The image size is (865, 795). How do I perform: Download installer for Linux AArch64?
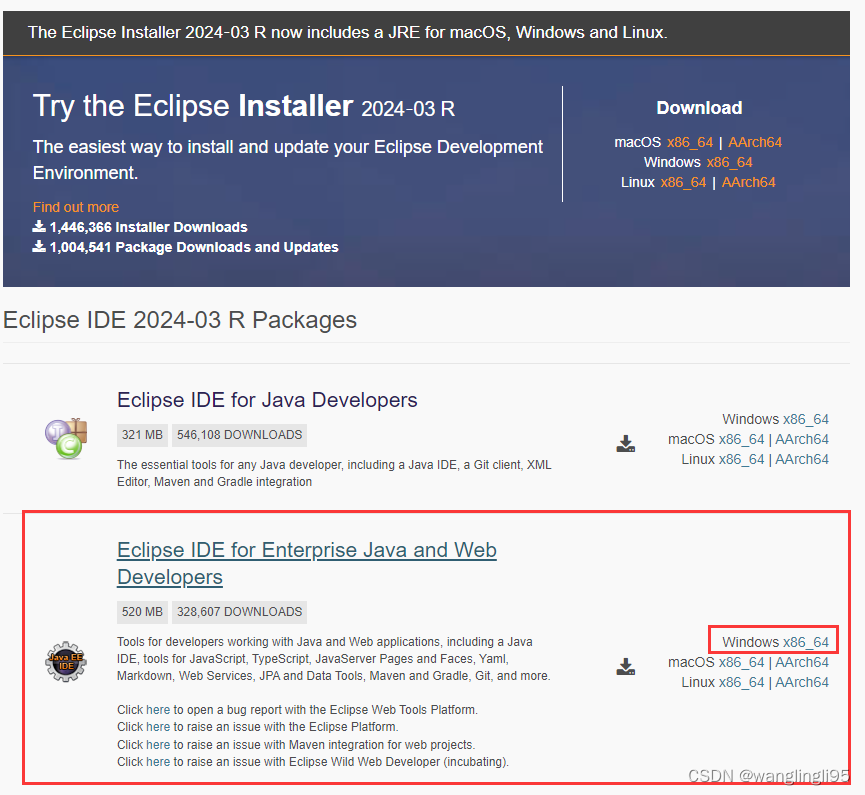(x=749, y=182)
